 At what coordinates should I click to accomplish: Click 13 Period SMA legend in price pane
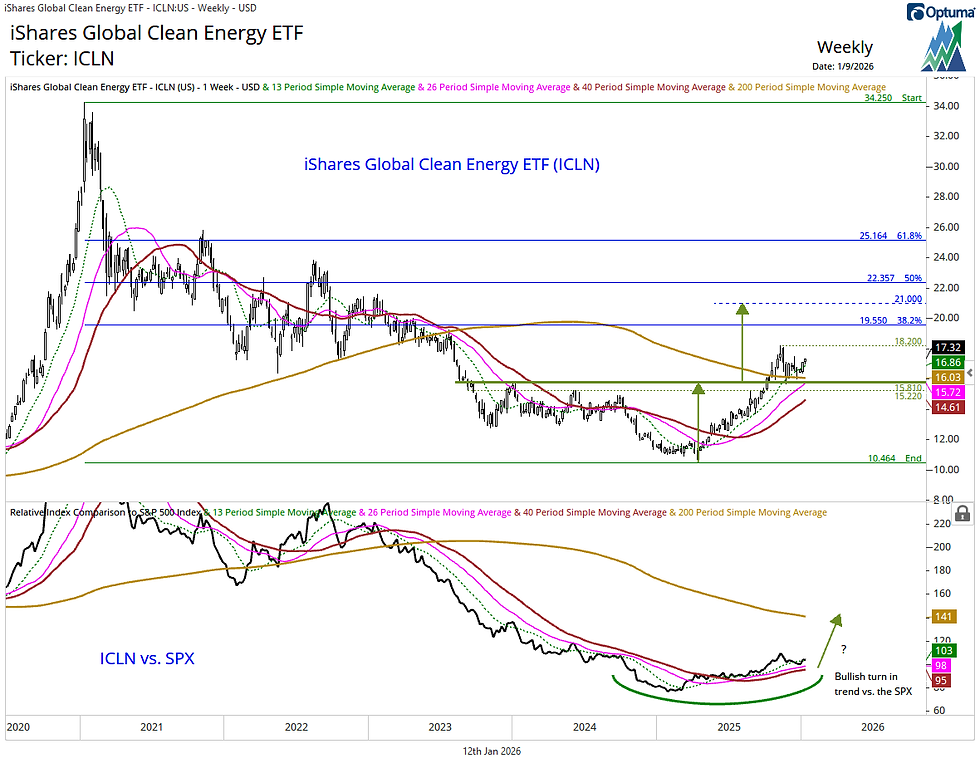click(x=339, y=88)
